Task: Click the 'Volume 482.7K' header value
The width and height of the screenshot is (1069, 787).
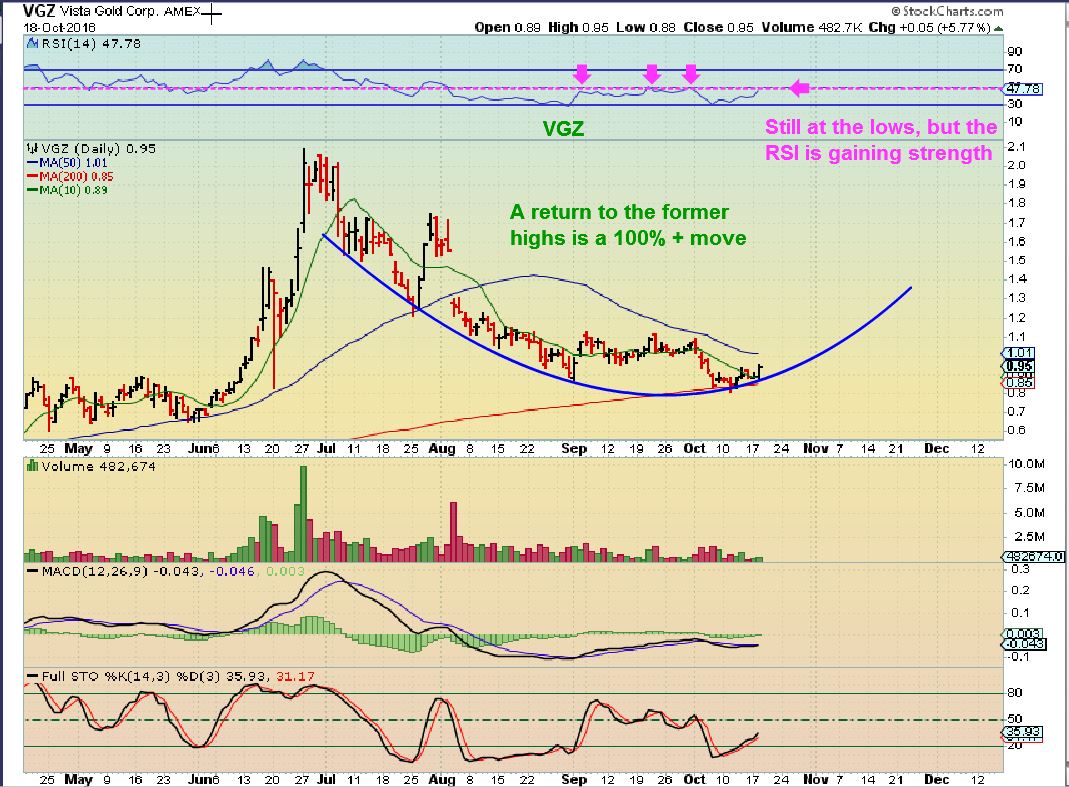Action: 812,27
